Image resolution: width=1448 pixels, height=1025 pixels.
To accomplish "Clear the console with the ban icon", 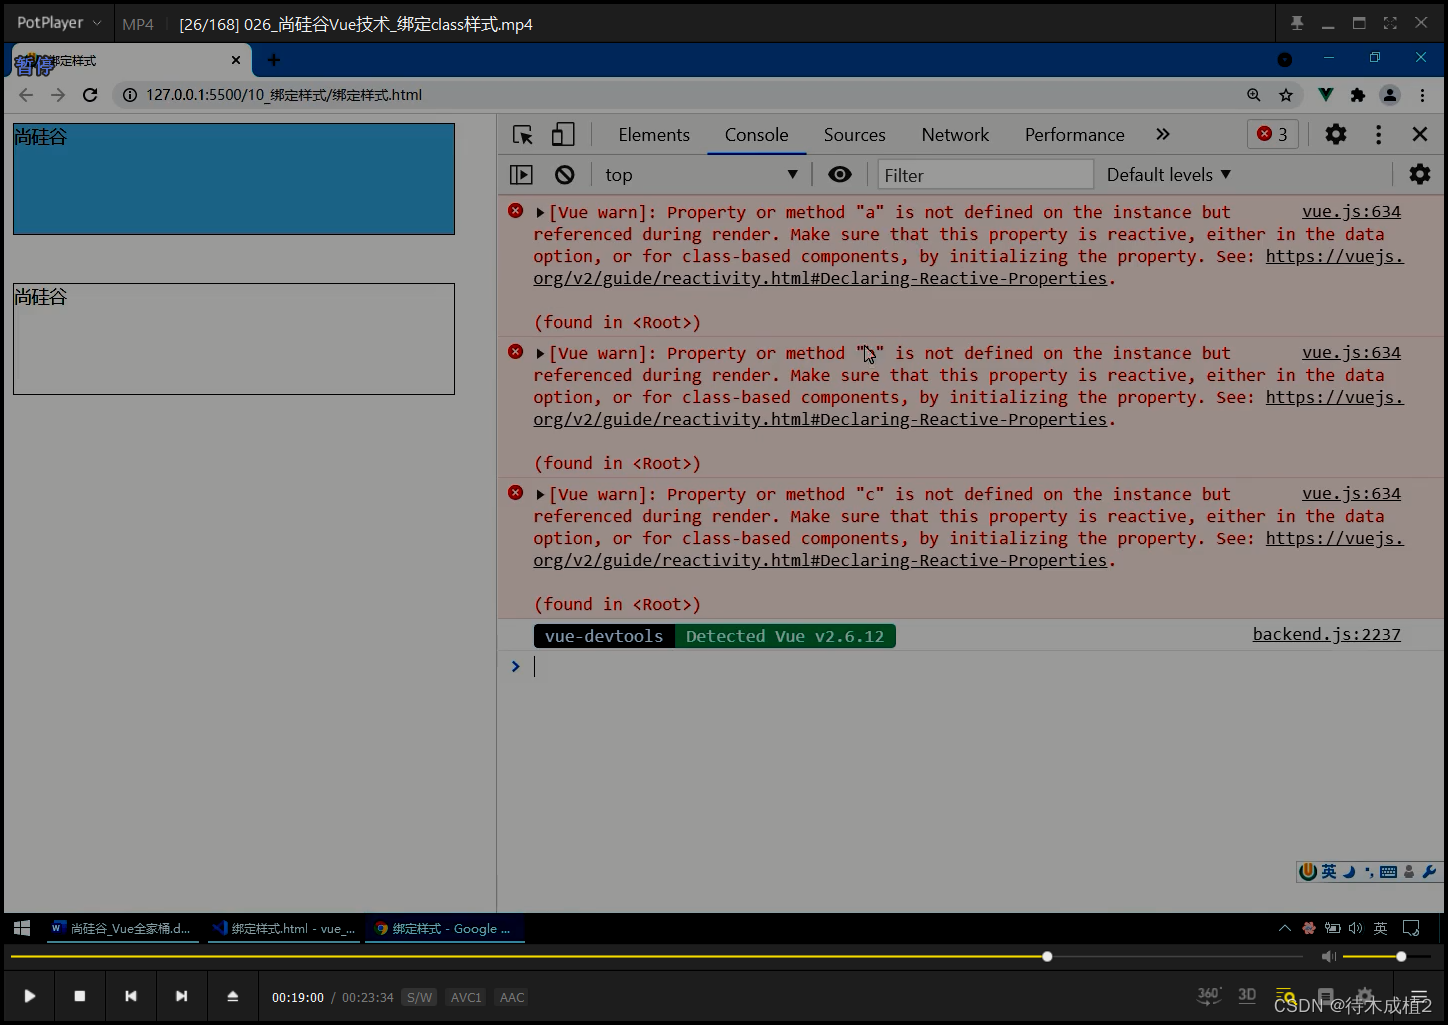I will tap(565, 175).
